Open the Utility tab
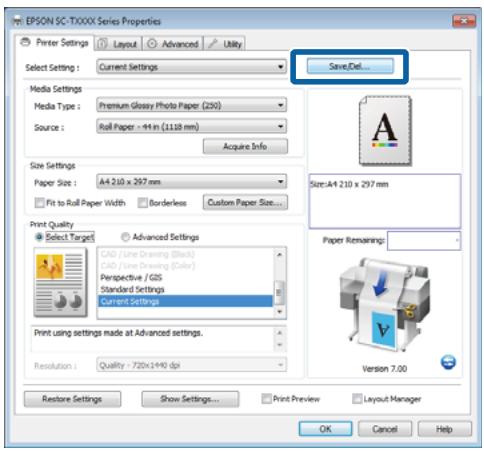 (225, 44)
